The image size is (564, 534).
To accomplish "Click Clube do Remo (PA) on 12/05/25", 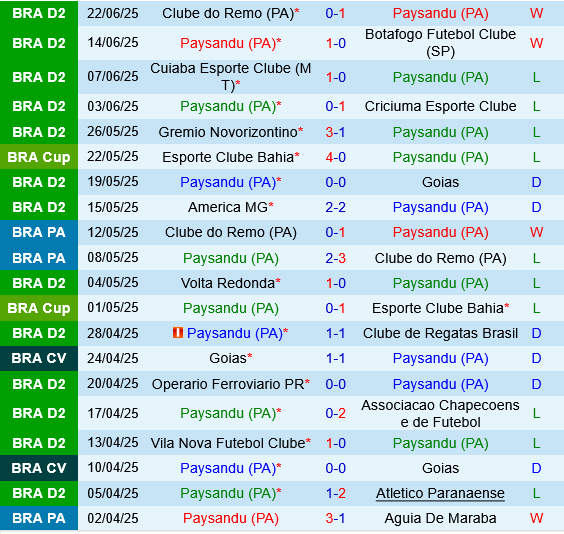I will coord(231,232).
